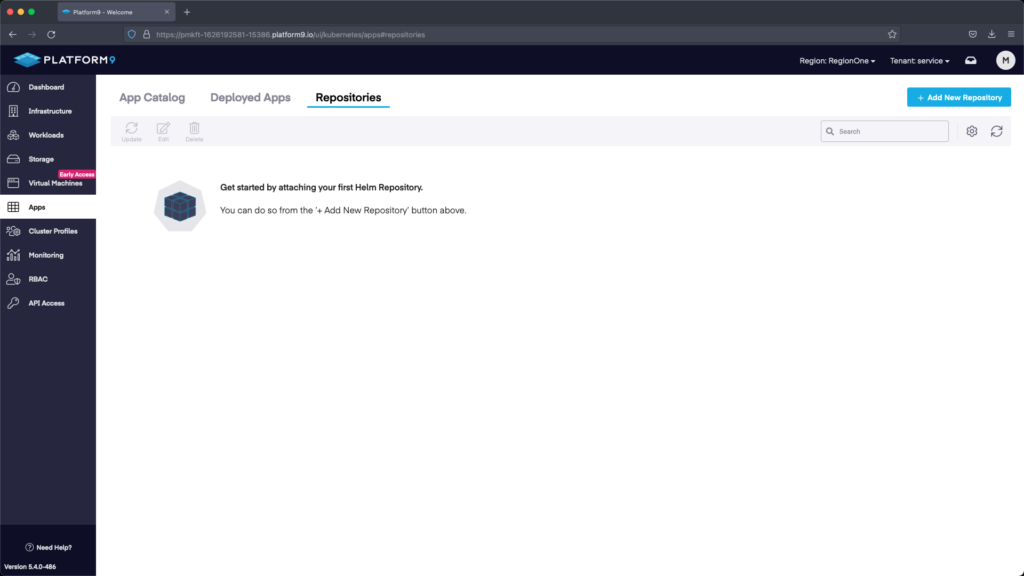Click the Early Access badge
This screenshot has width=1024, height=576.
(x=76, y=174)
